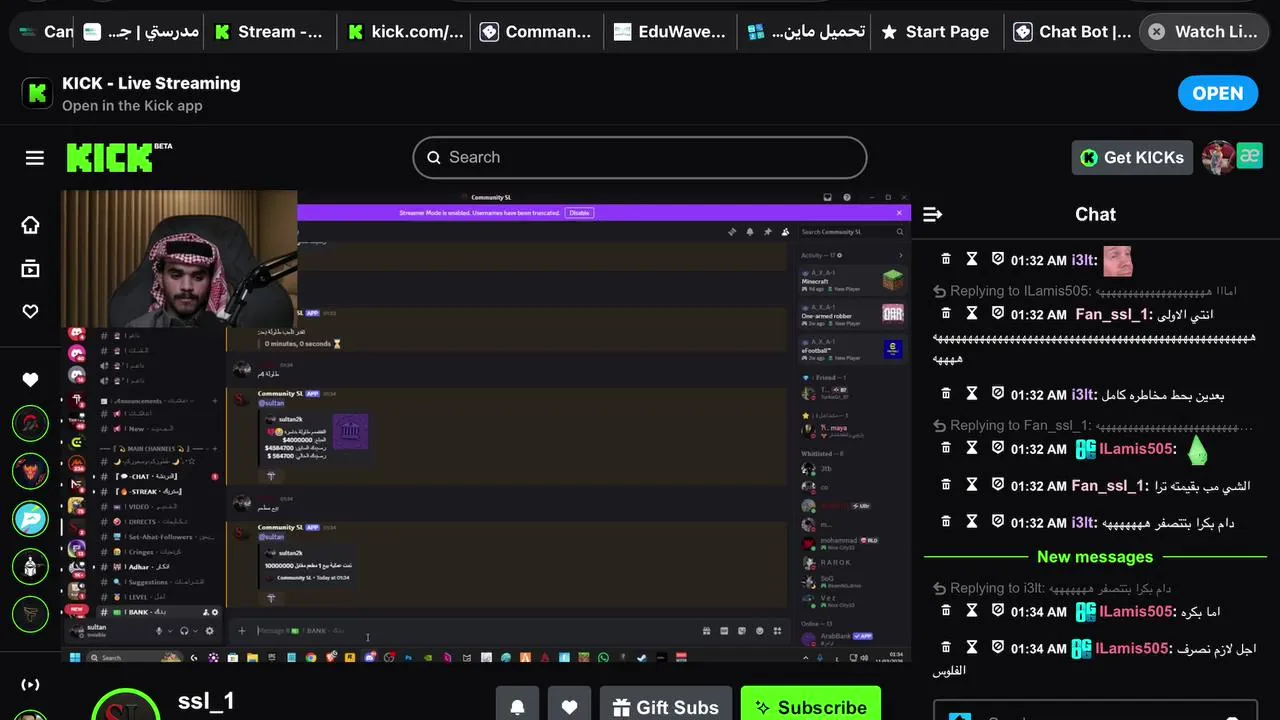Click the Gift Subs button
The image size is (1280, 720).
click(x=666, y=707)
